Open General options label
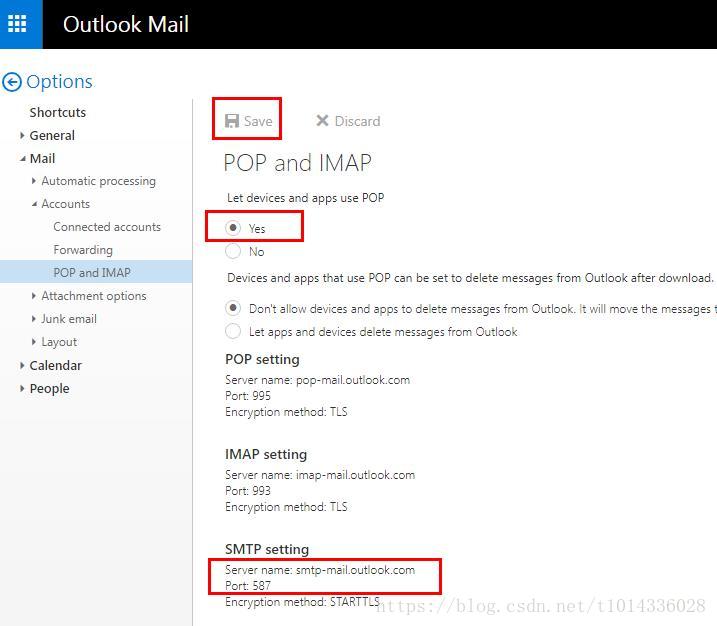717x626 pixels. click(x=52, y=135)
